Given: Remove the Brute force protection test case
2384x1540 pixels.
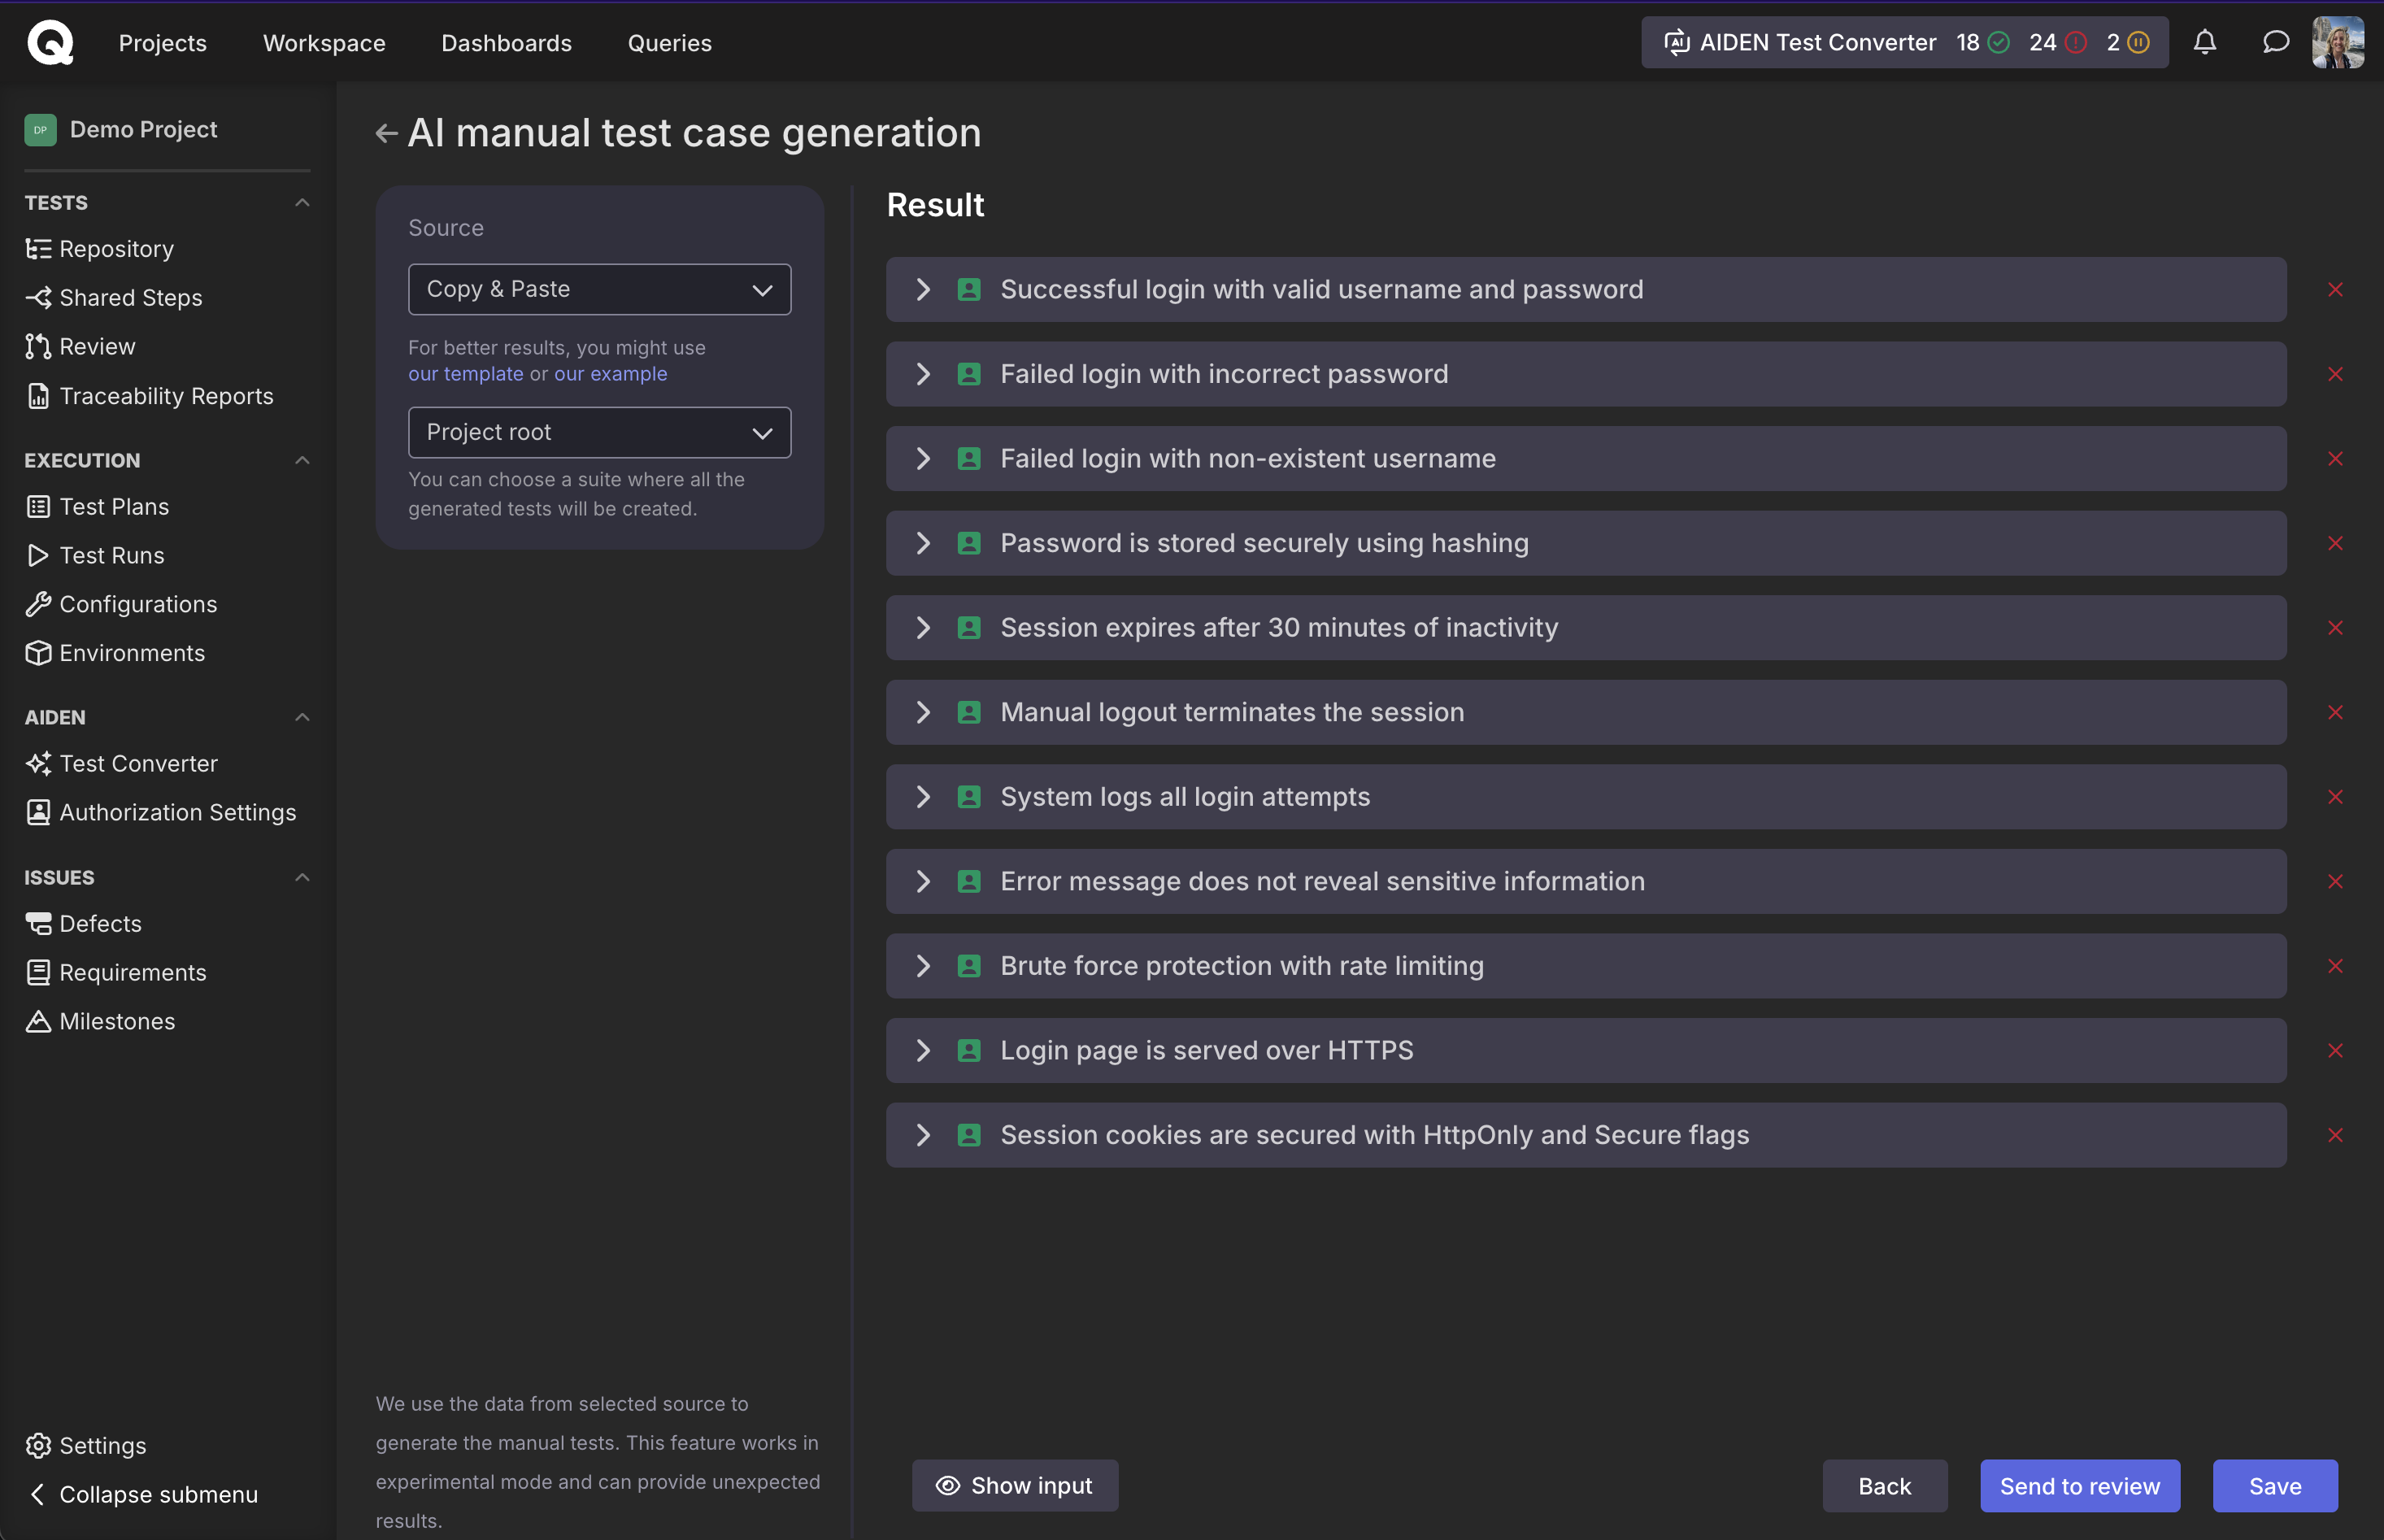Looking at the screenshot, I should 2336,965.
